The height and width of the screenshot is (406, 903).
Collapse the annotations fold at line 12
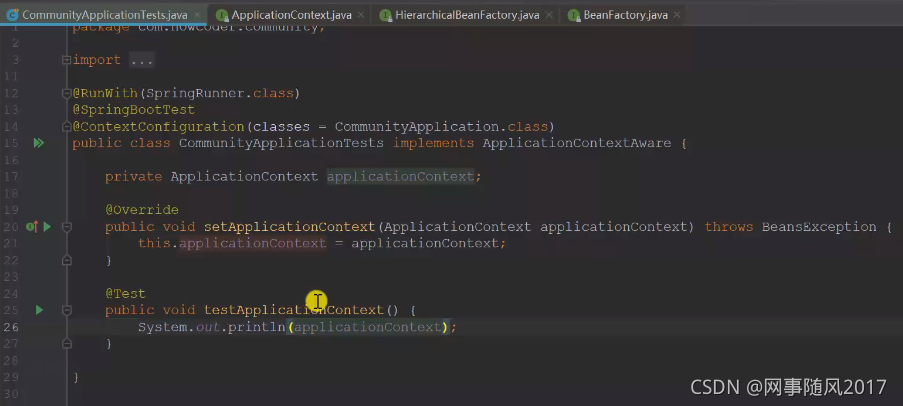(x=67, y=93)
